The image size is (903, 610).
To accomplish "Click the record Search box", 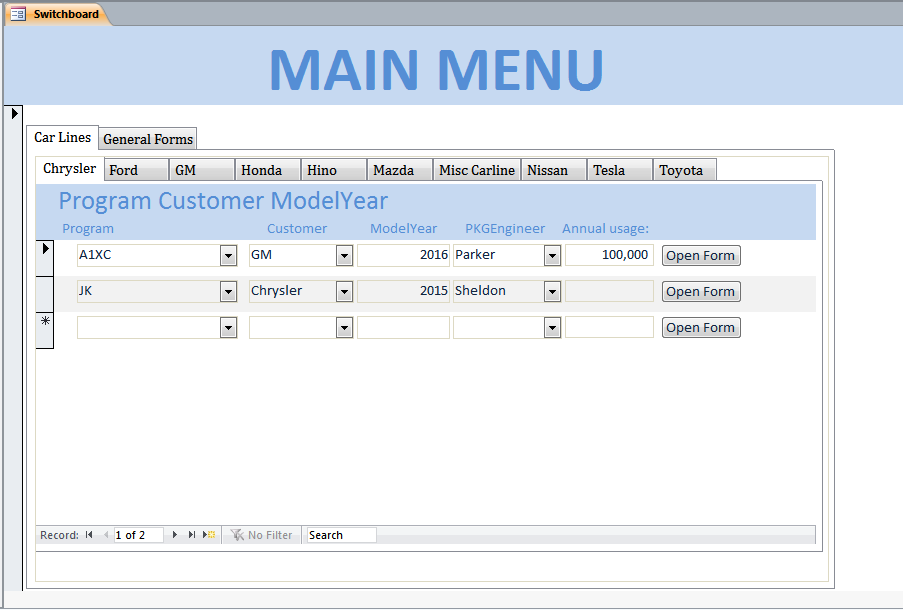I will tap(341, 535).
